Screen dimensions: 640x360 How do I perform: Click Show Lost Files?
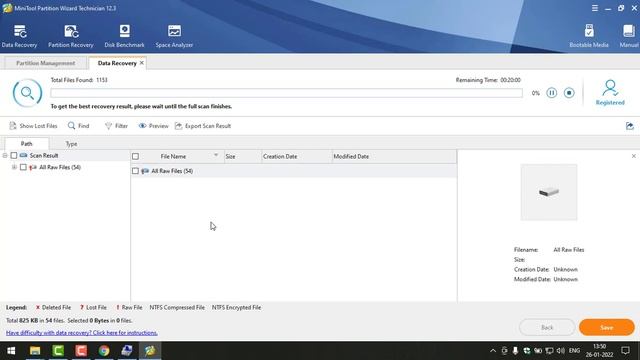pos(33,126)
